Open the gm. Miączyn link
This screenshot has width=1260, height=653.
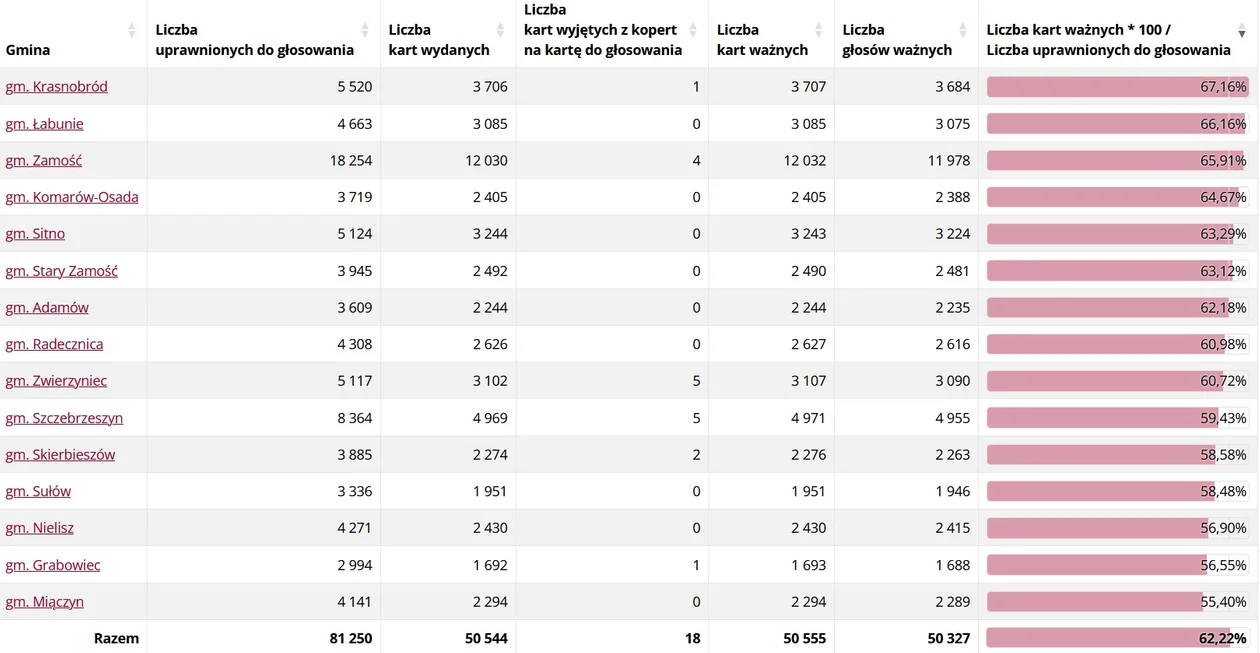pos(44,602)
